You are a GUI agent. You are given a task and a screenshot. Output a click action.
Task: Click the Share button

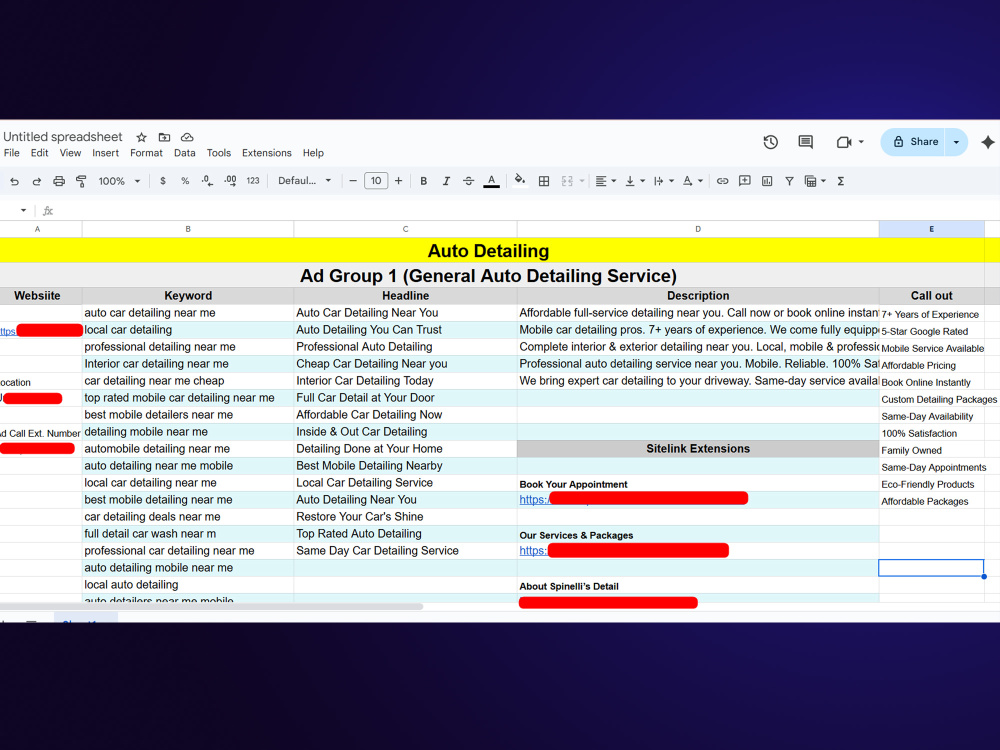tap(915, 142)
